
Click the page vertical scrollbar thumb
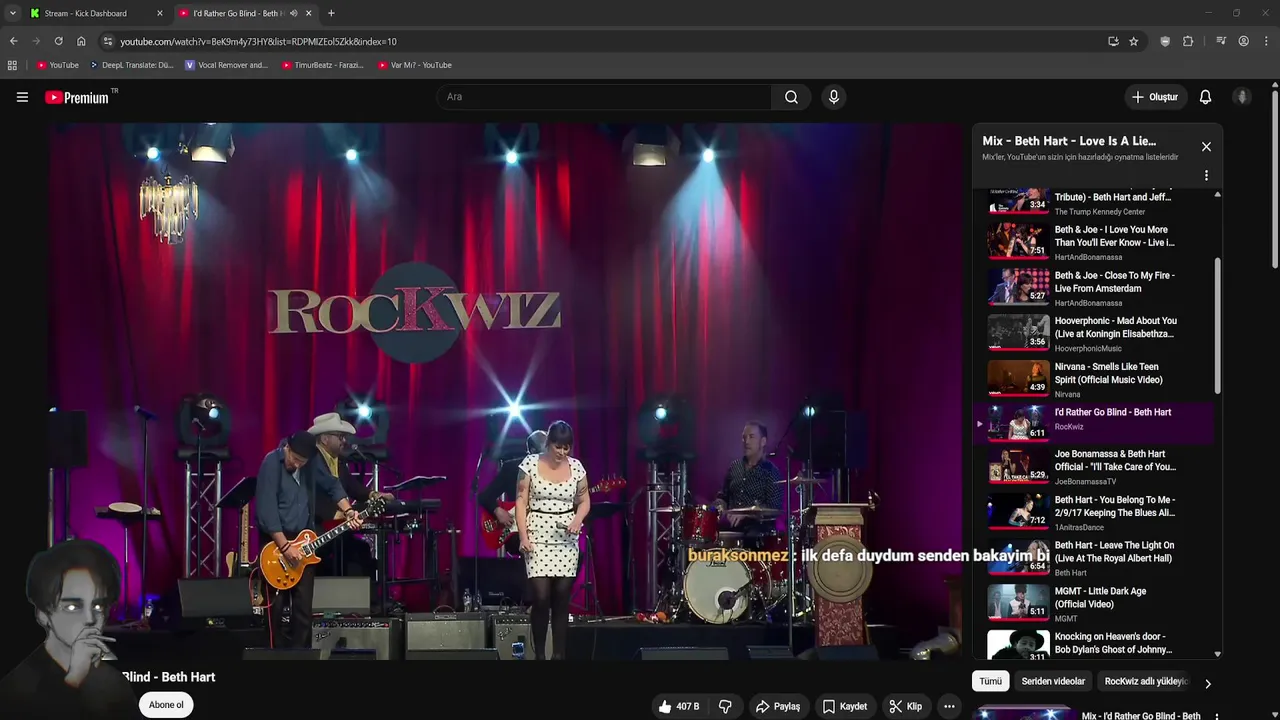(1275, 180)
